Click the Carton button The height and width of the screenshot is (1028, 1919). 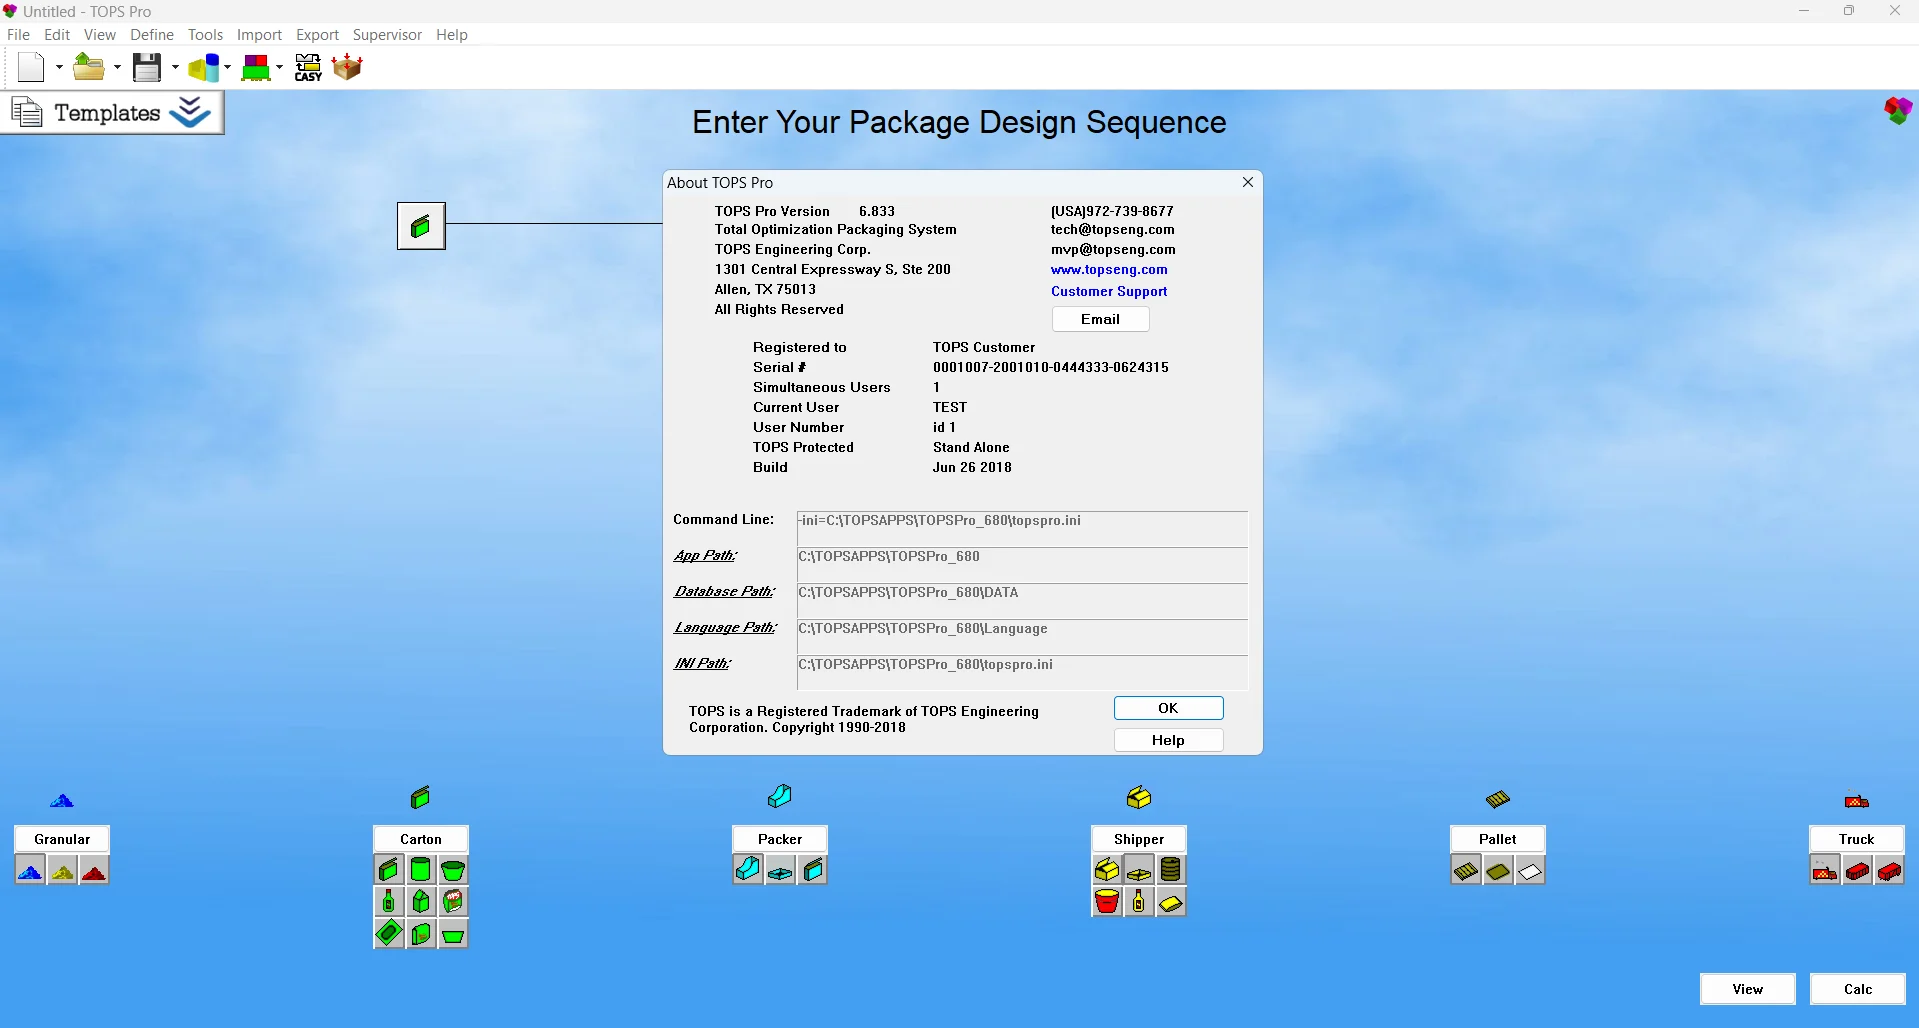click(421, 839)
